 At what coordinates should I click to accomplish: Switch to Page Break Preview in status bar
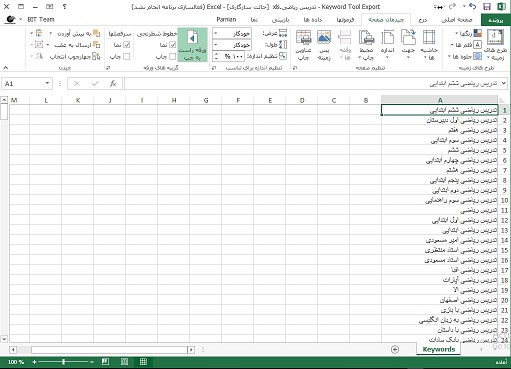(x=105, y=362)
